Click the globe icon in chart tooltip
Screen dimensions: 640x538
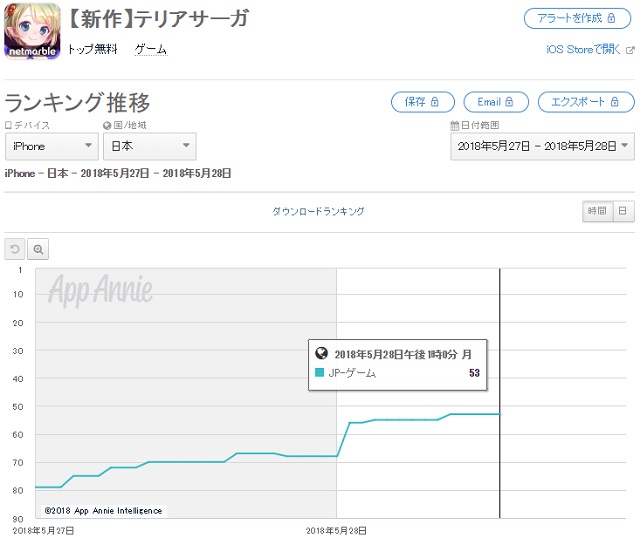click(x=321, y=353)
